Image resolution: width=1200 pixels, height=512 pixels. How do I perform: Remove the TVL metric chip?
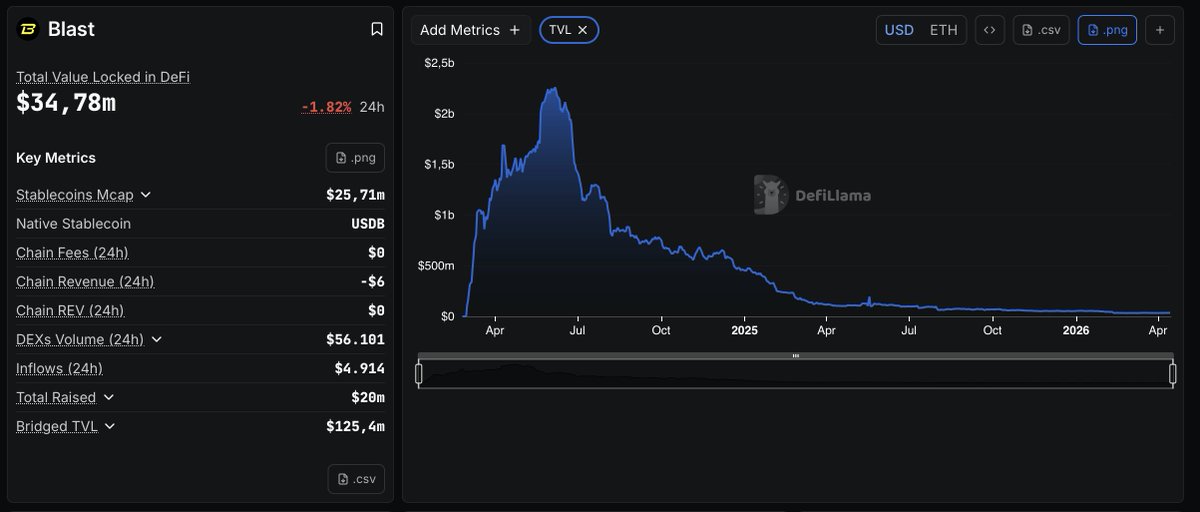[x=582, y=30]
